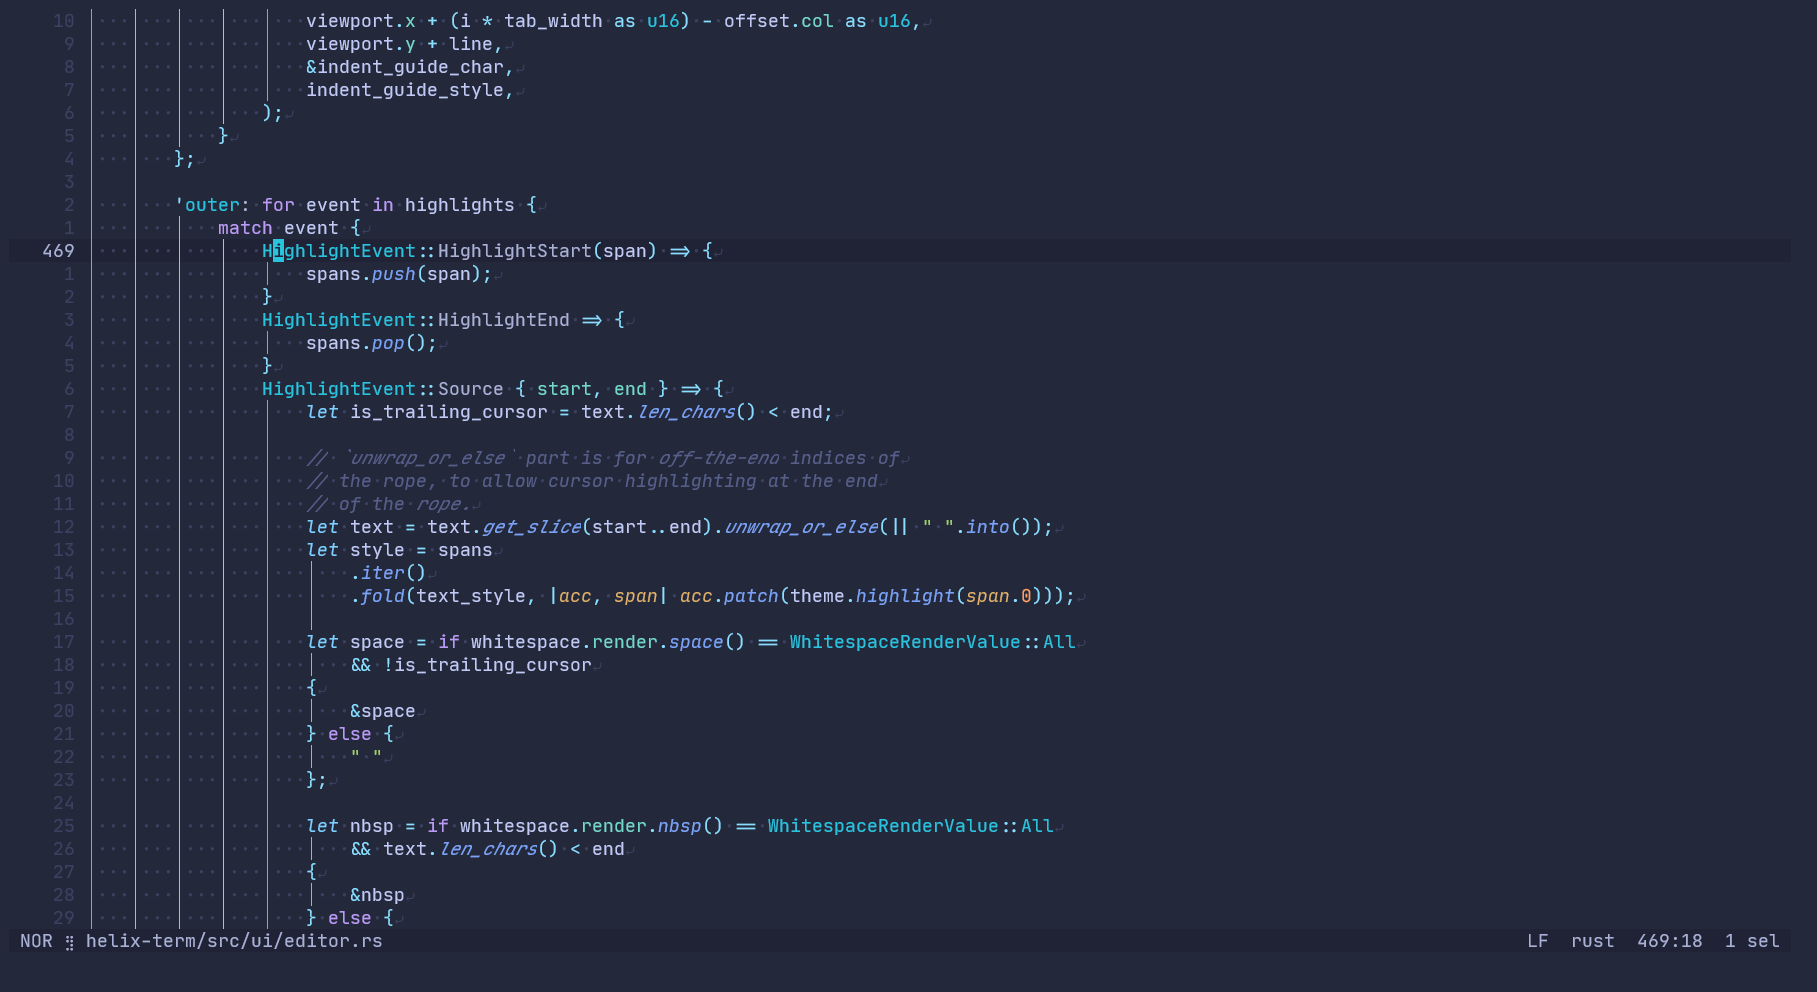
Task: Click 'indent_guide_style,' argument
Action: point(410,90)
